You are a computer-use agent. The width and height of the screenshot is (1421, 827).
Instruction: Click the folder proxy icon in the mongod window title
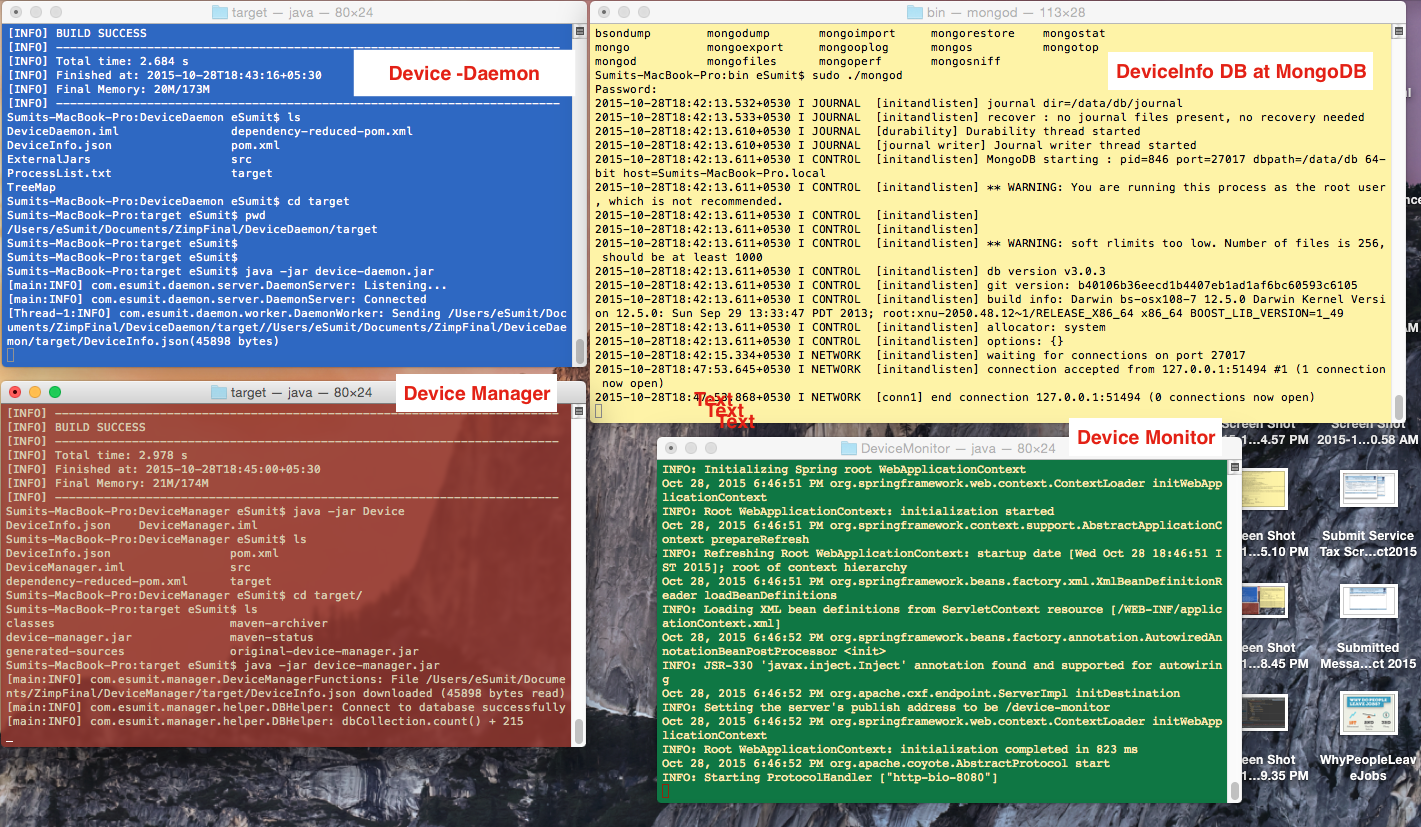coord(914,12)
